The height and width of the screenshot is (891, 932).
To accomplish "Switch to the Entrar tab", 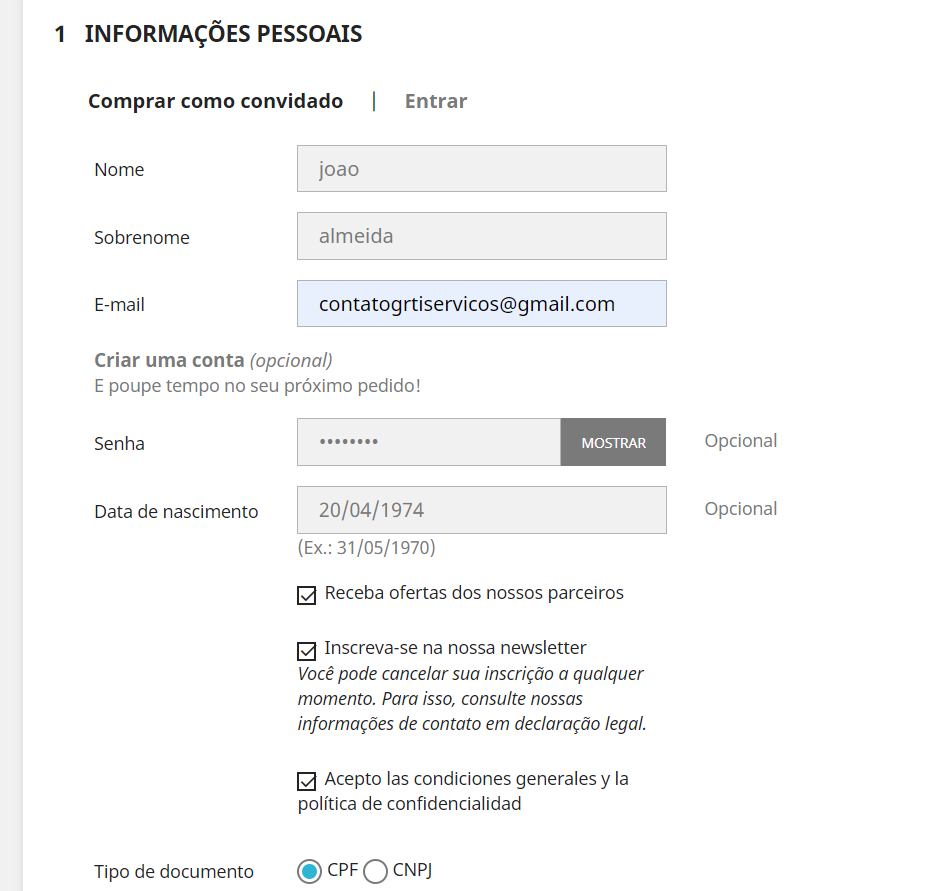I will 436,101.
